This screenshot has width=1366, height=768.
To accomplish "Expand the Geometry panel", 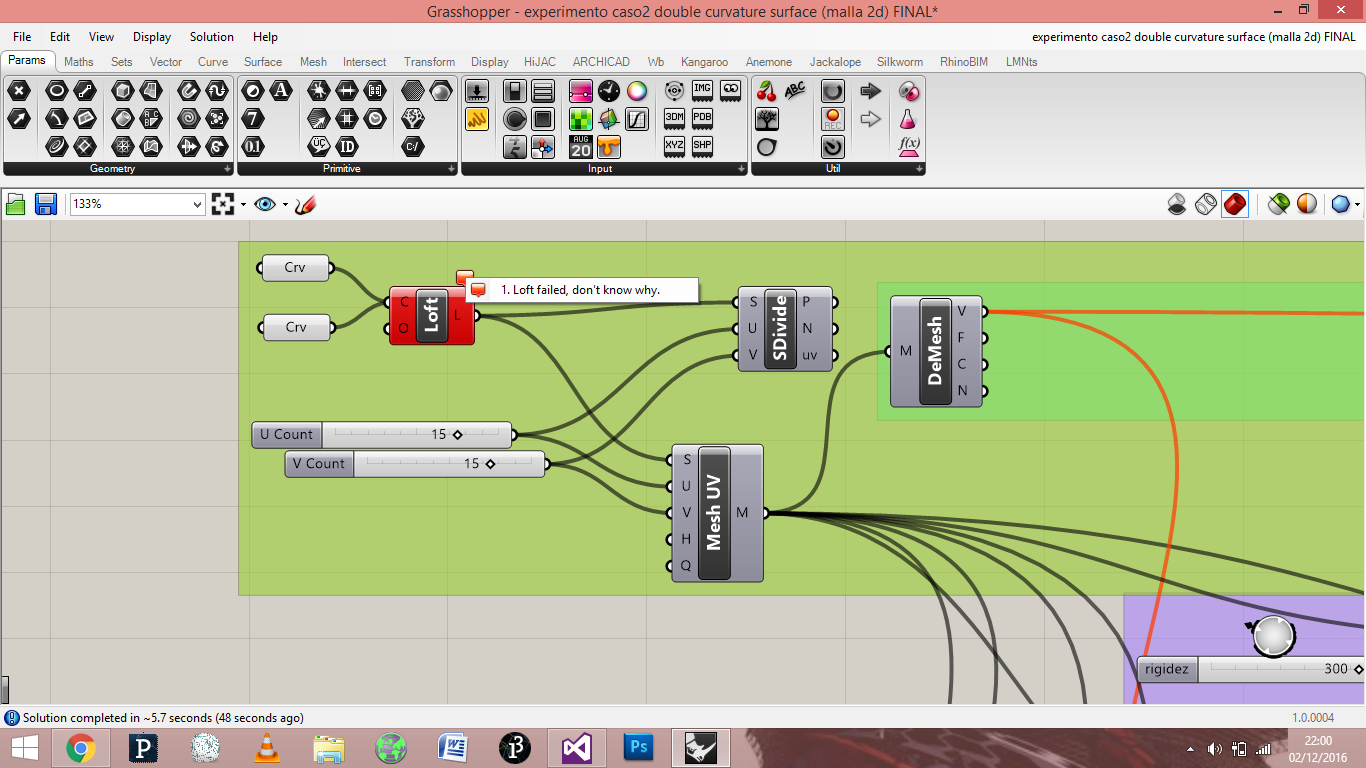I will 227,169.
